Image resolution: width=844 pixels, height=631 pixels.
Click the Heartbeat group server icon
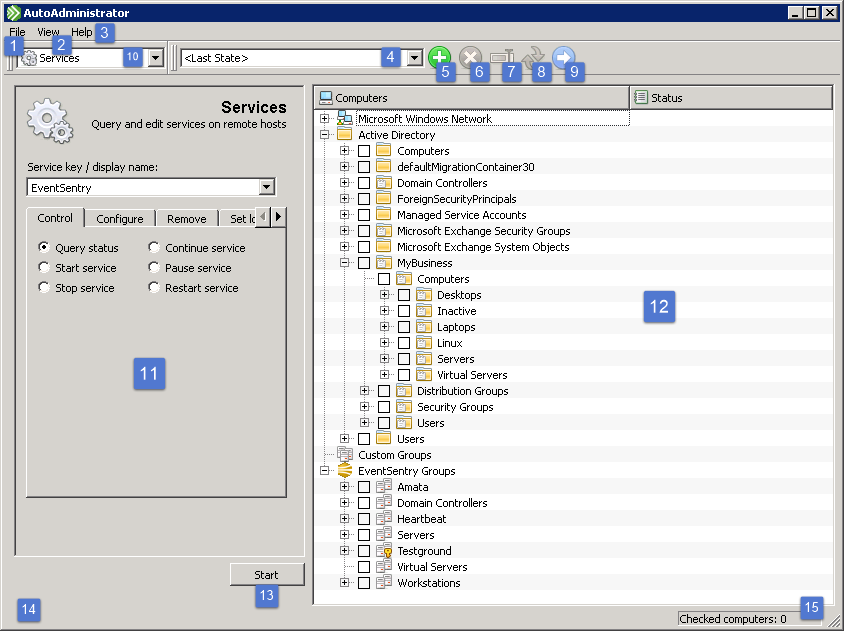(x=384, y=518)
